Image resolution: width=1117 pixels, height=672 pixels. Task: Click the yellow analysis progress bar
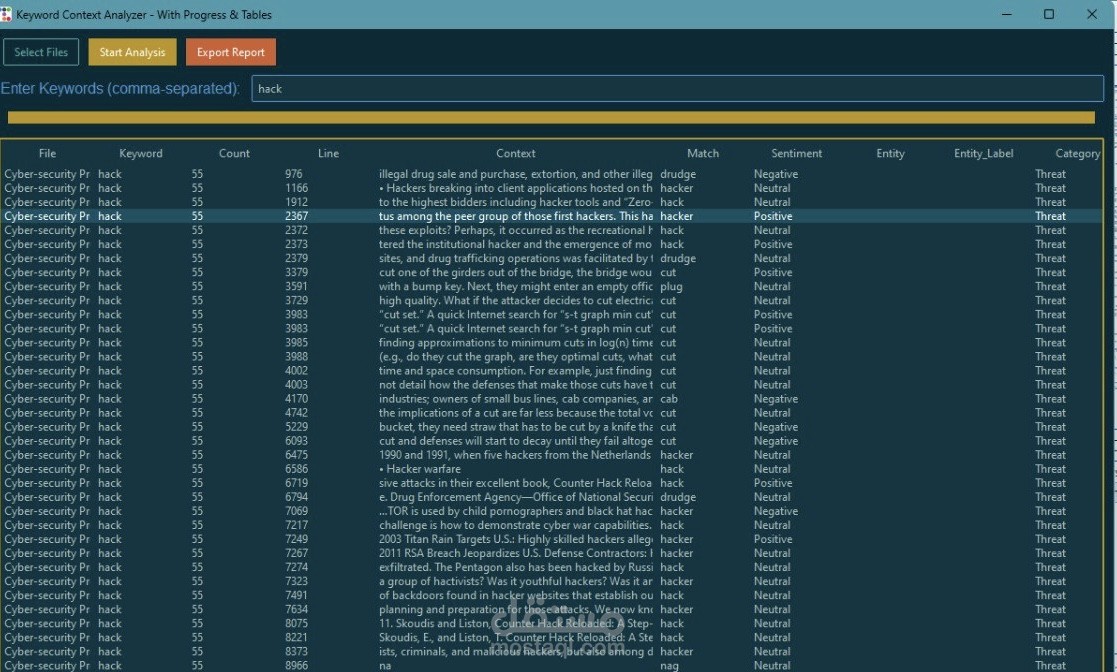click(x=551, y=118)
